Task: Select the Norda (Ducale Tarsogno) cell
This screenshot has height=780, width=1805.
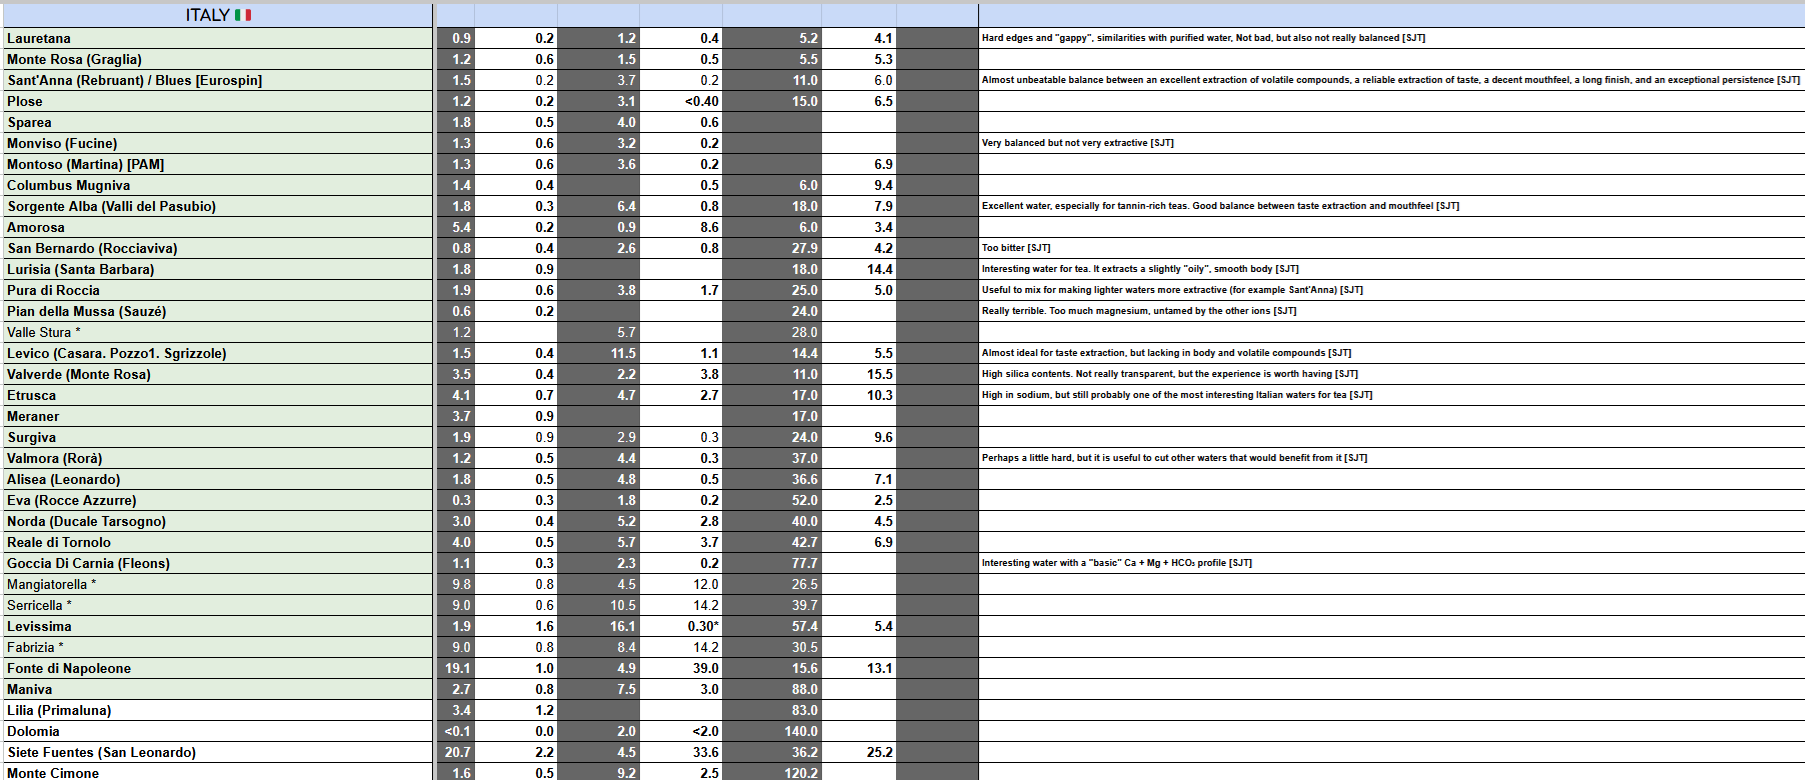Action: coord(217,521)
